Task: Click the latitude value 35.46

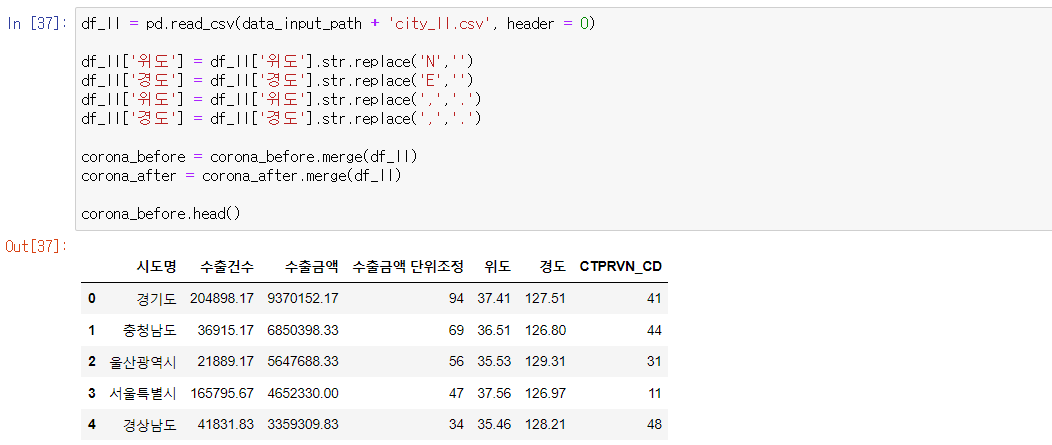Action: [x=494, y=425]
